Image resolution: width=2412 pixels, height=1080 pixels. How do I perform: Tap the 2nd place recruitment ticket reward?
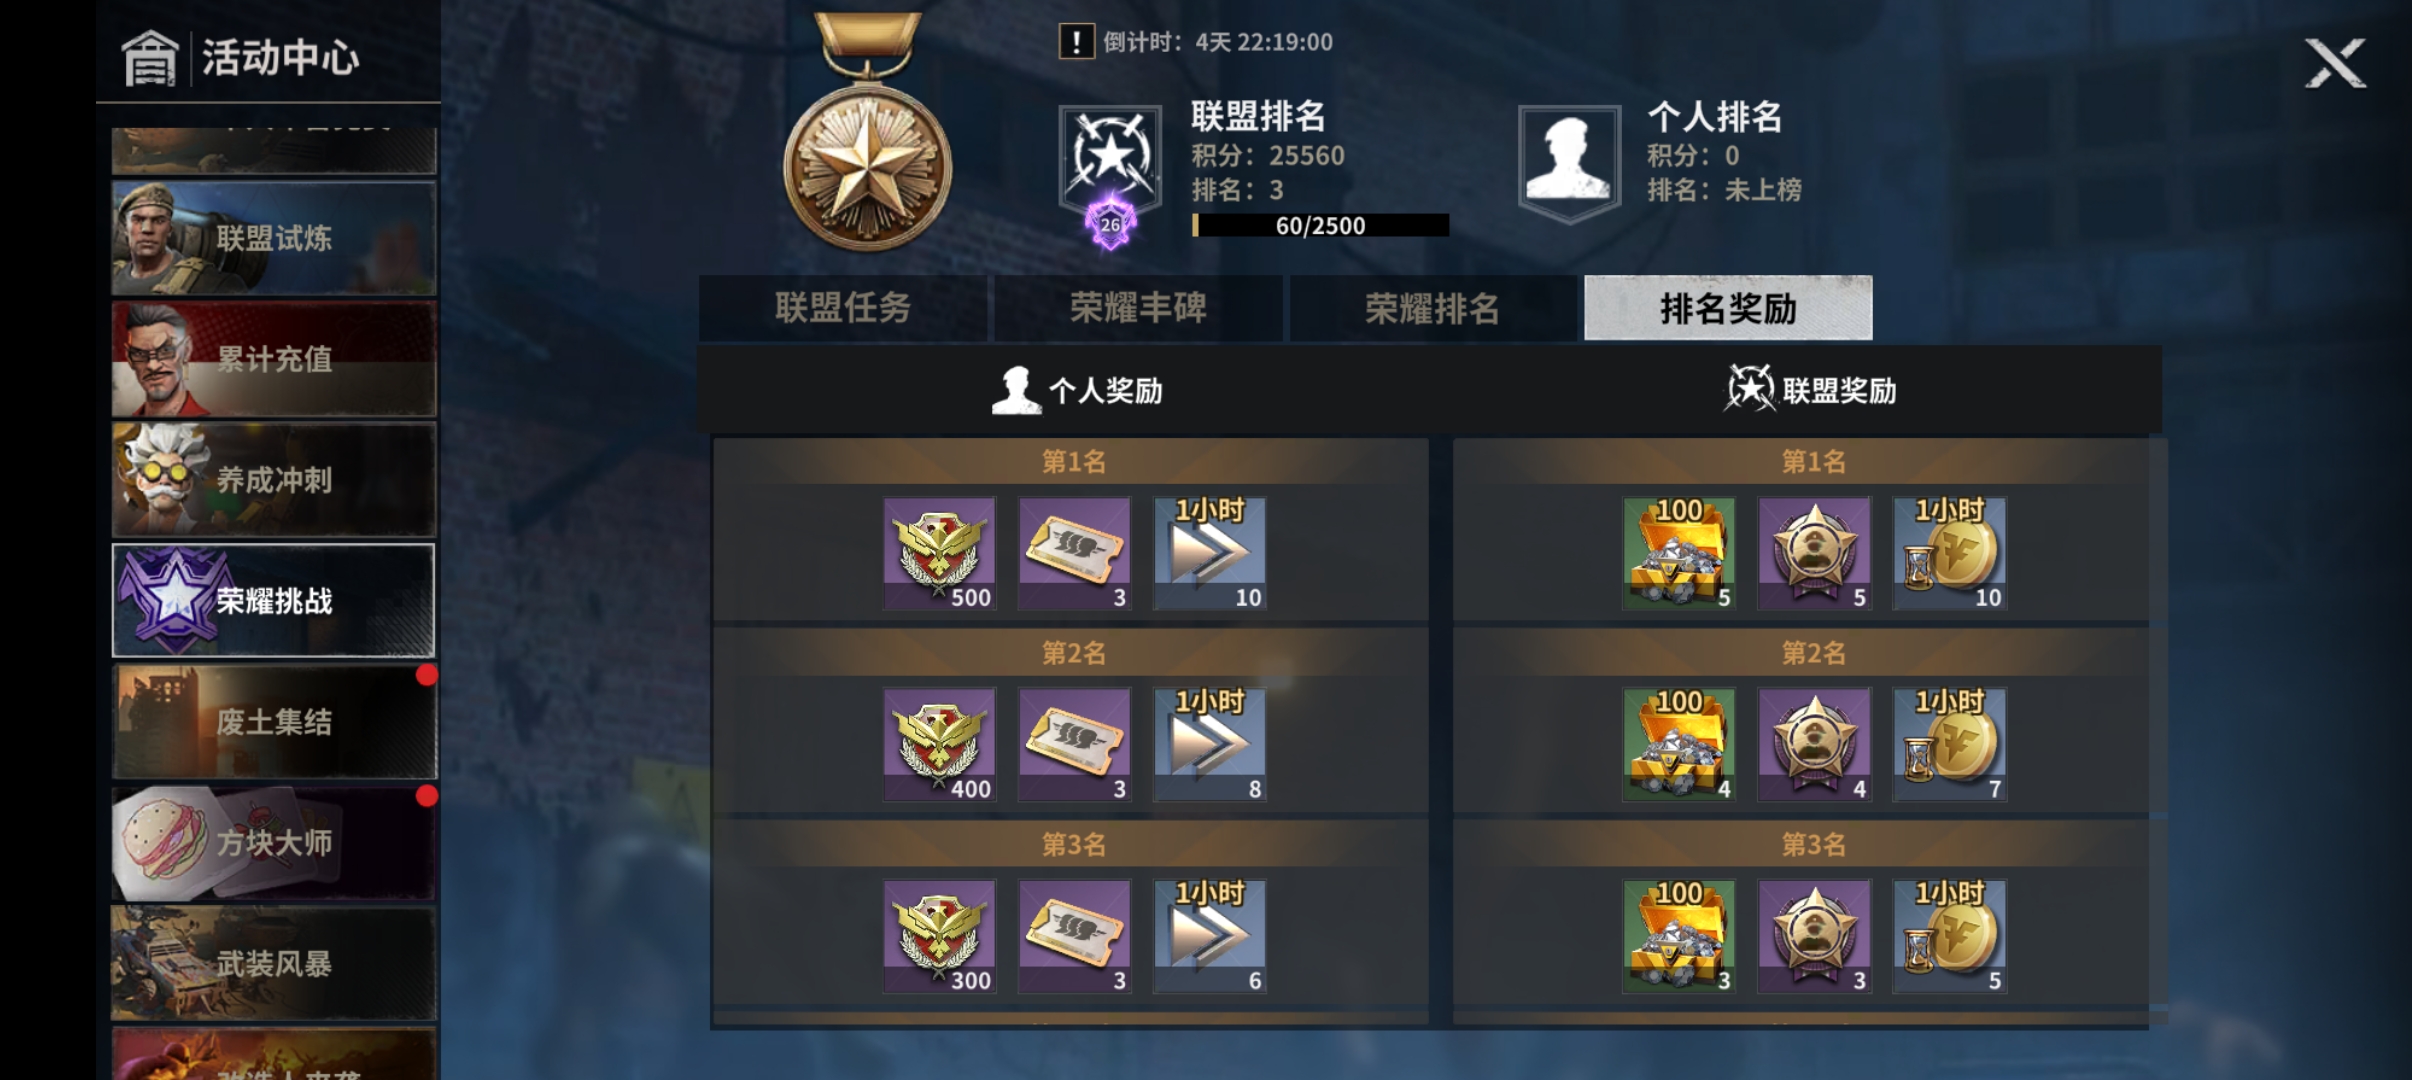pyautogui.click(x=1074, y=745)
